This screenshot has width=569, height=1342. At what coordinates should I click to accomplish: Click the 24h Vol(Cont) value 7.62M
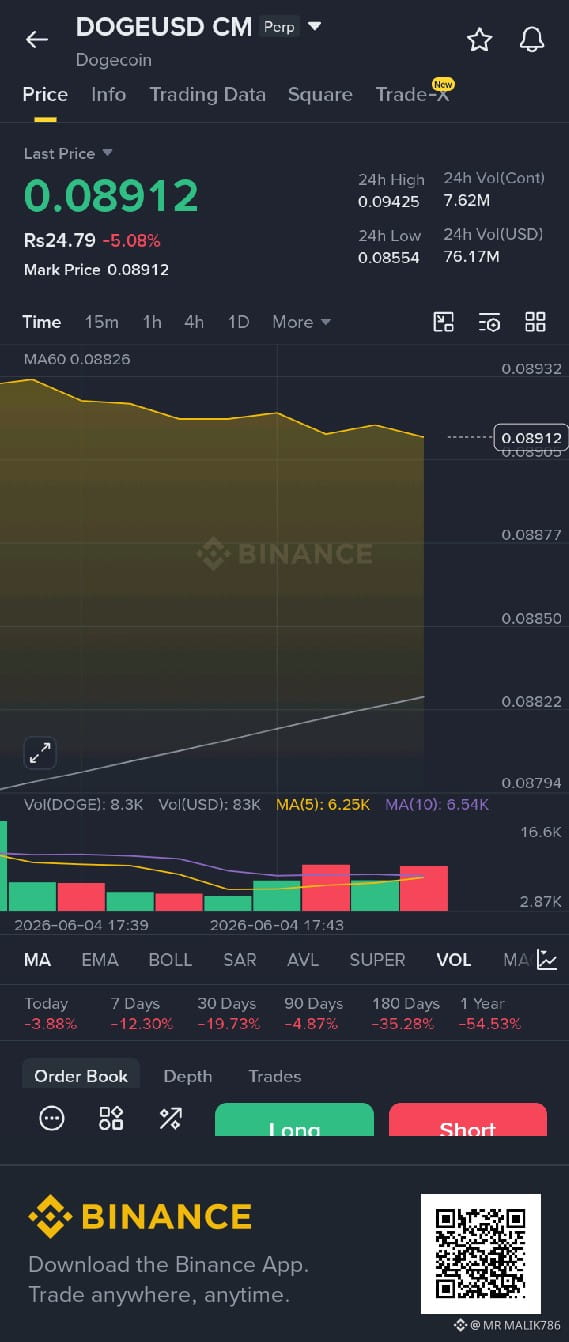tap(466, 200)
